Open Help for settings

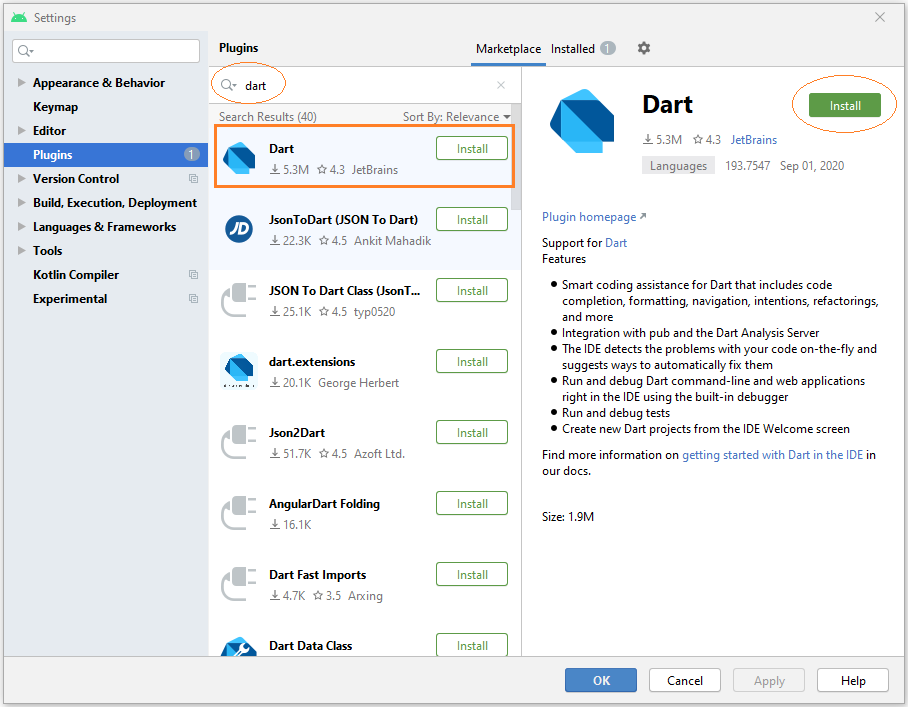pyautogui.click(x=852, y=680)
